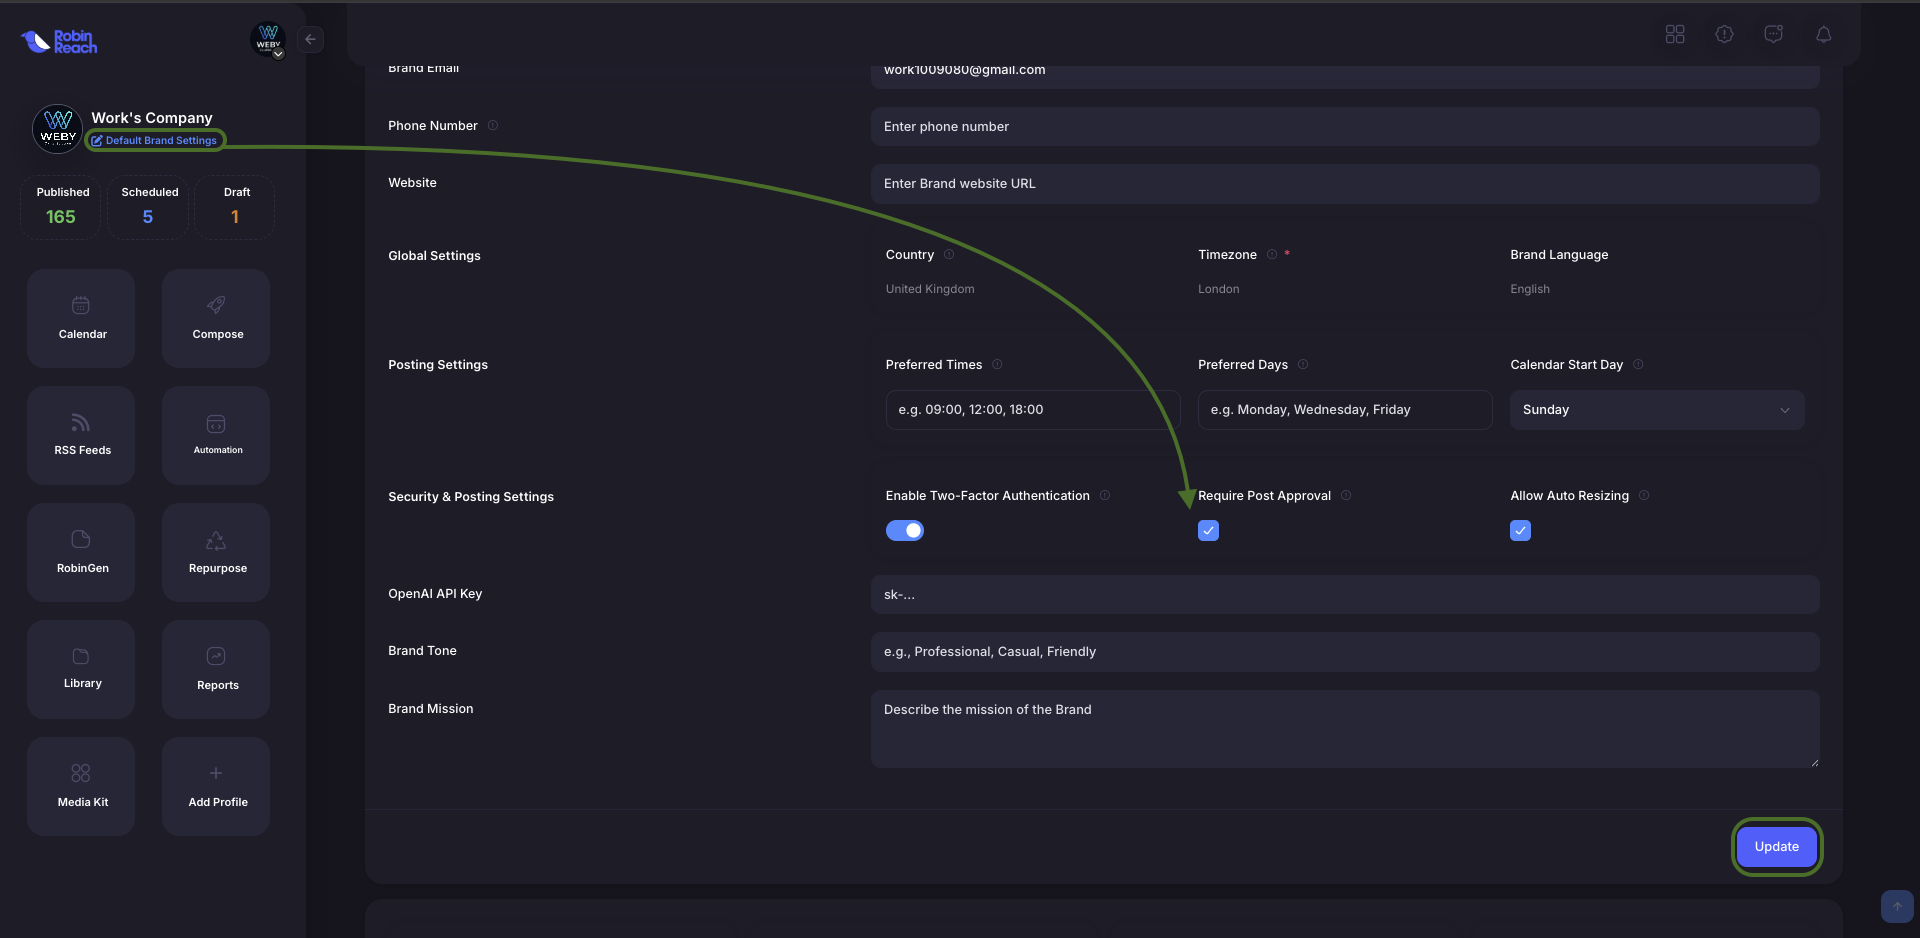Open the Media Kit tile
1920x938 pixels.
[81, 786]
